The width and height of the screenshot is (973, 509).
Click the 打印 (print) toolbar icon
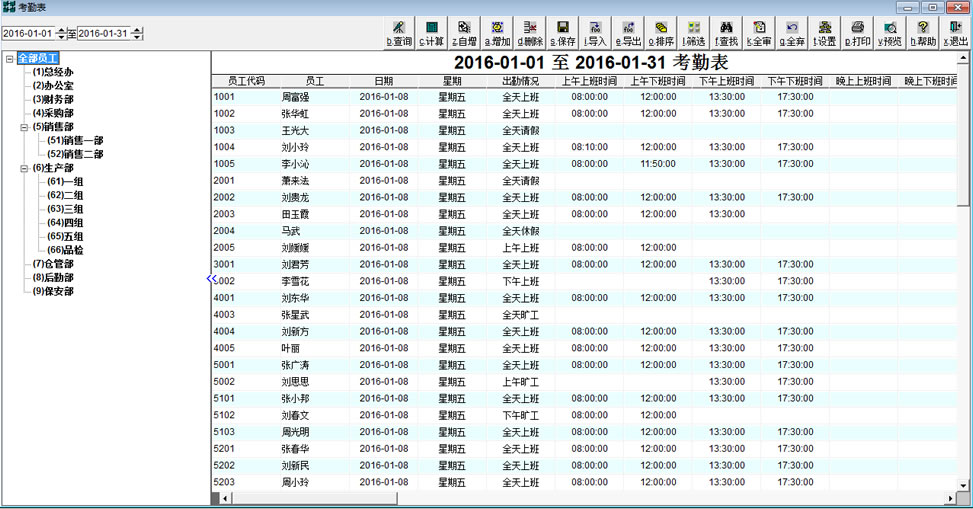(x=858, y=33)
